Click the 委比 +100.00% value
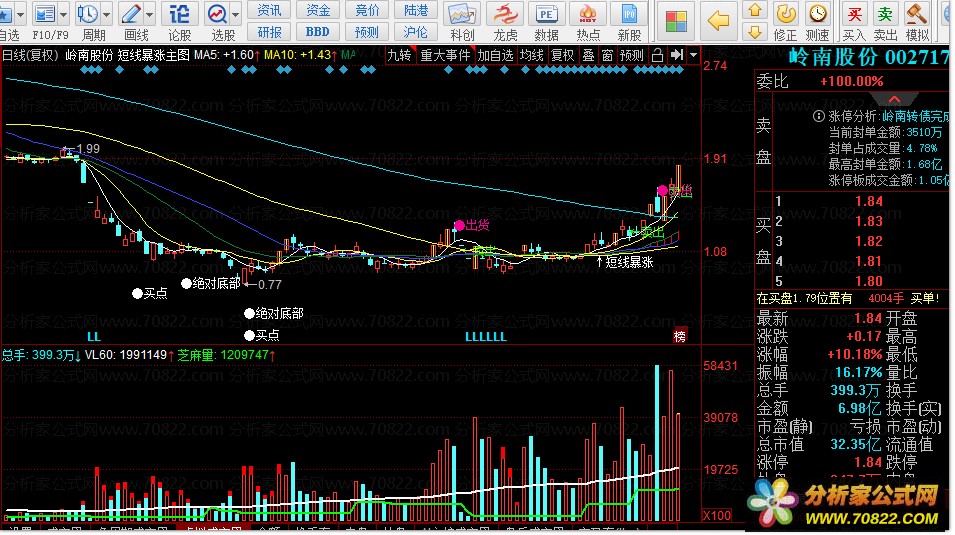 click(x=851, y=82)
